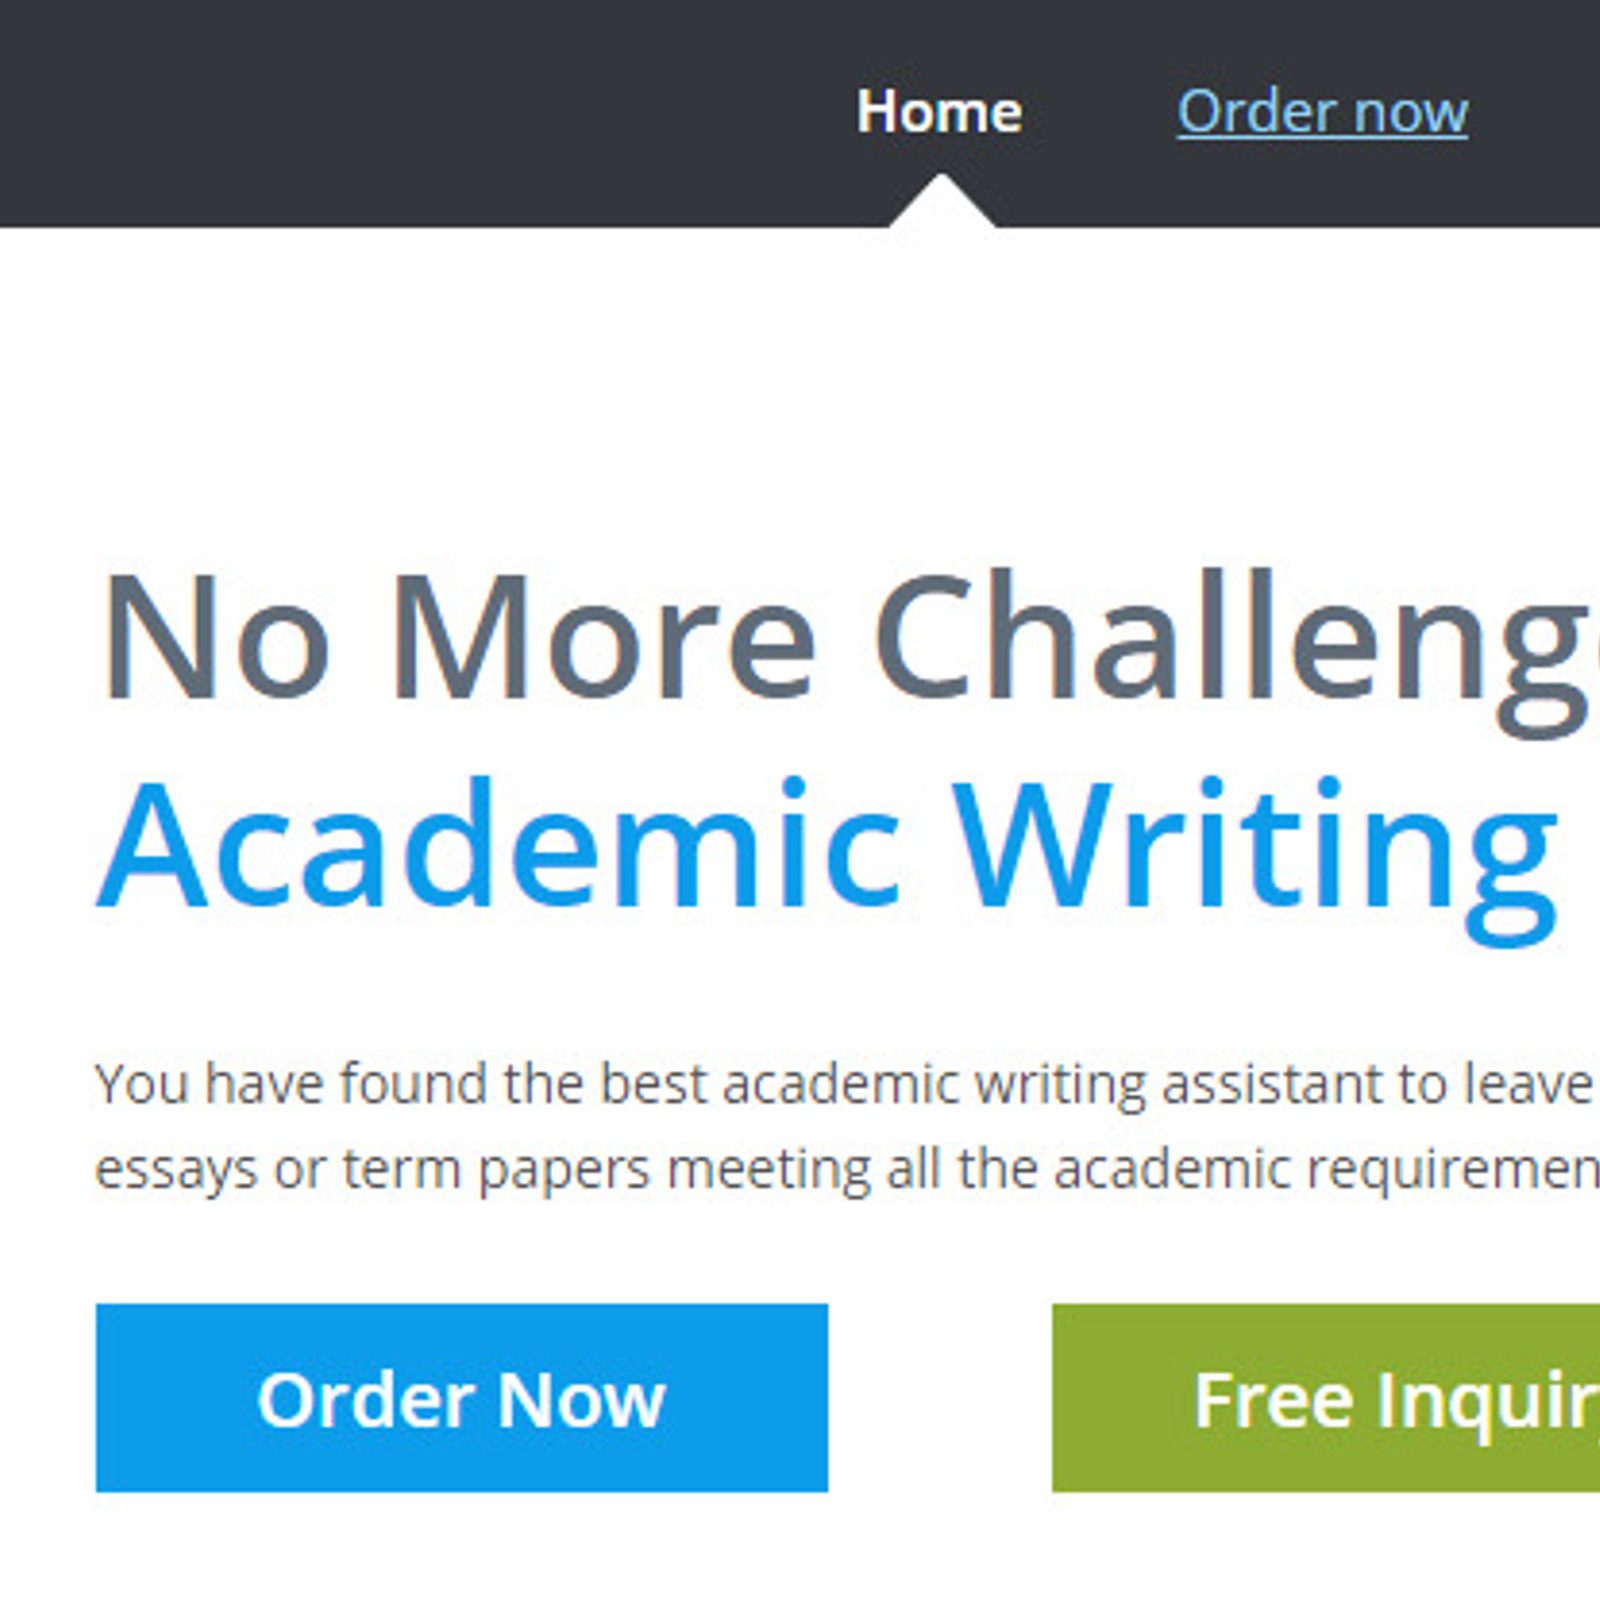Click the paragraph line starting 'essays or term'
Viewport: 1600px width, 1600px height.
pyautogui.click(x=846, y=1168)
